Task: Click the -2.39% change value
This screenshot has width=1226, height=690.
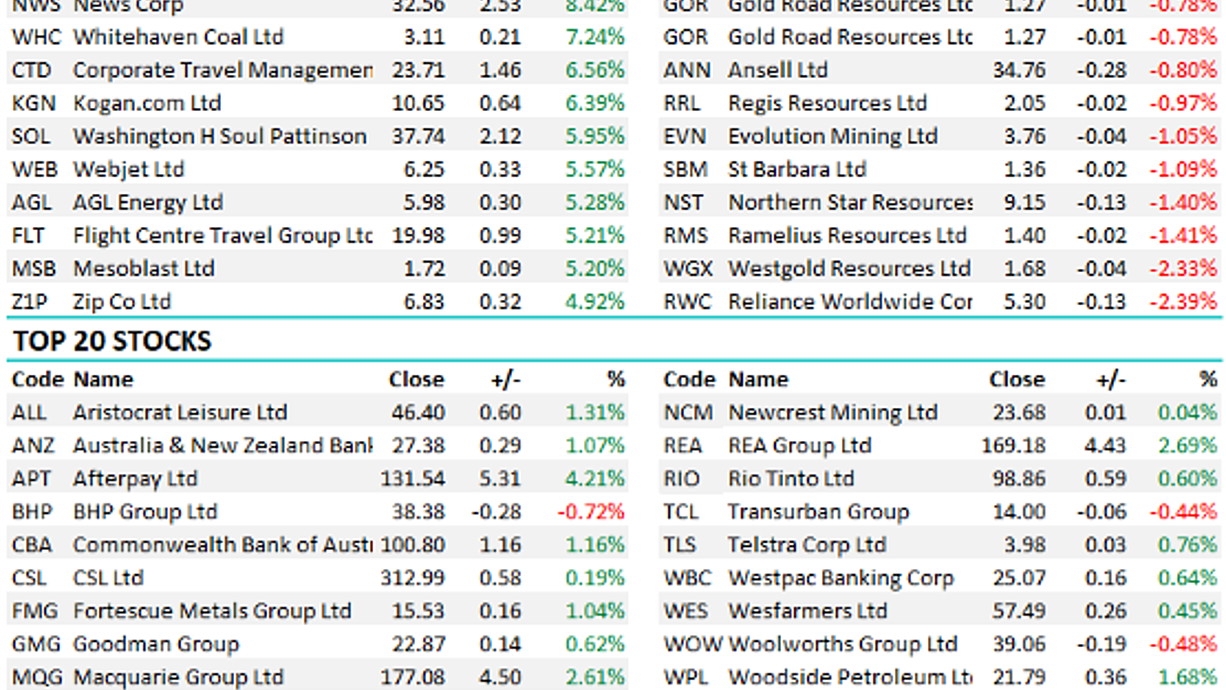Action: (1184, 301)
